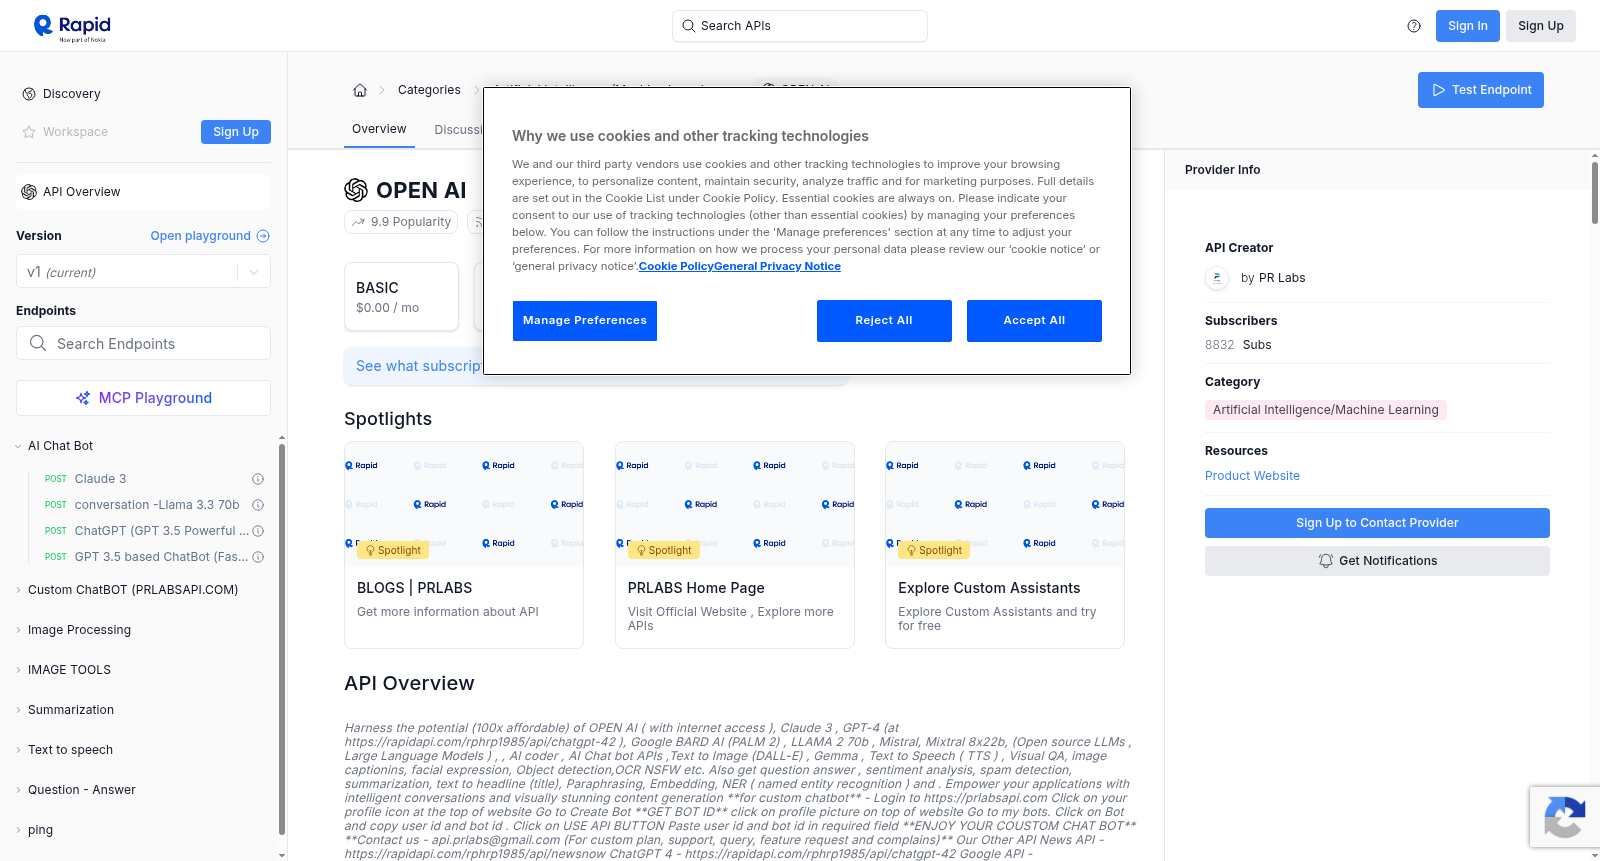Viewport: 1600px width, 861px height.
Task: Click the Sign In button
Action: (1468, 26)
